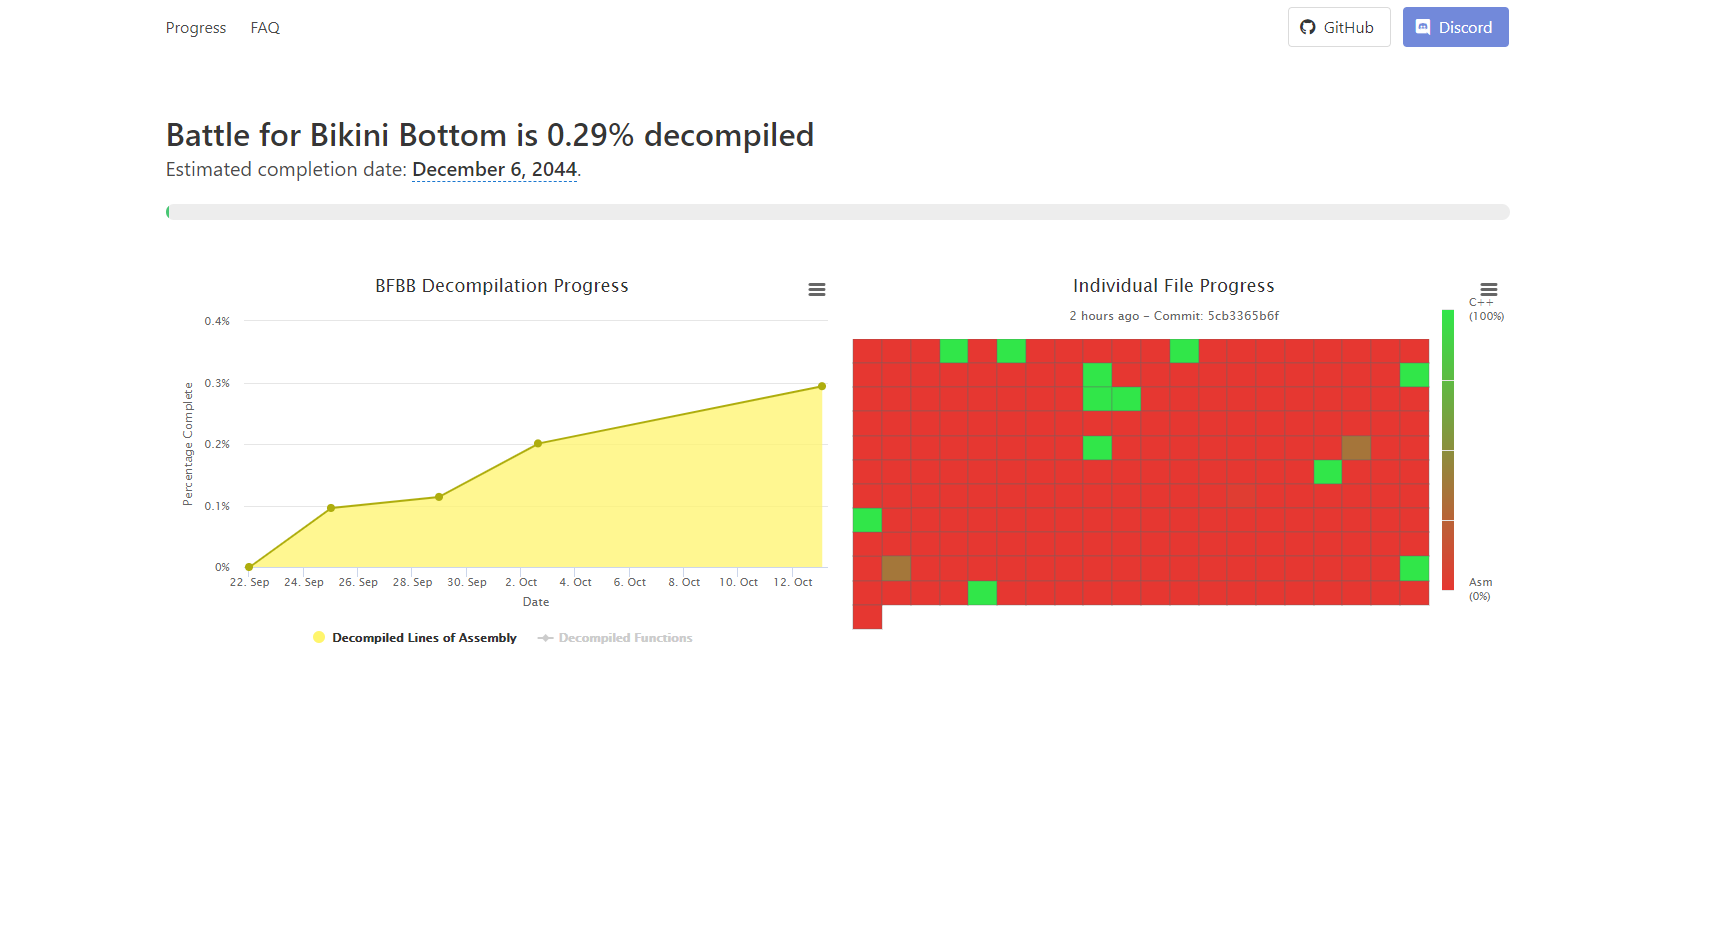Toggle Decompiled Lines of Assembly legend series

coord(415,638)
